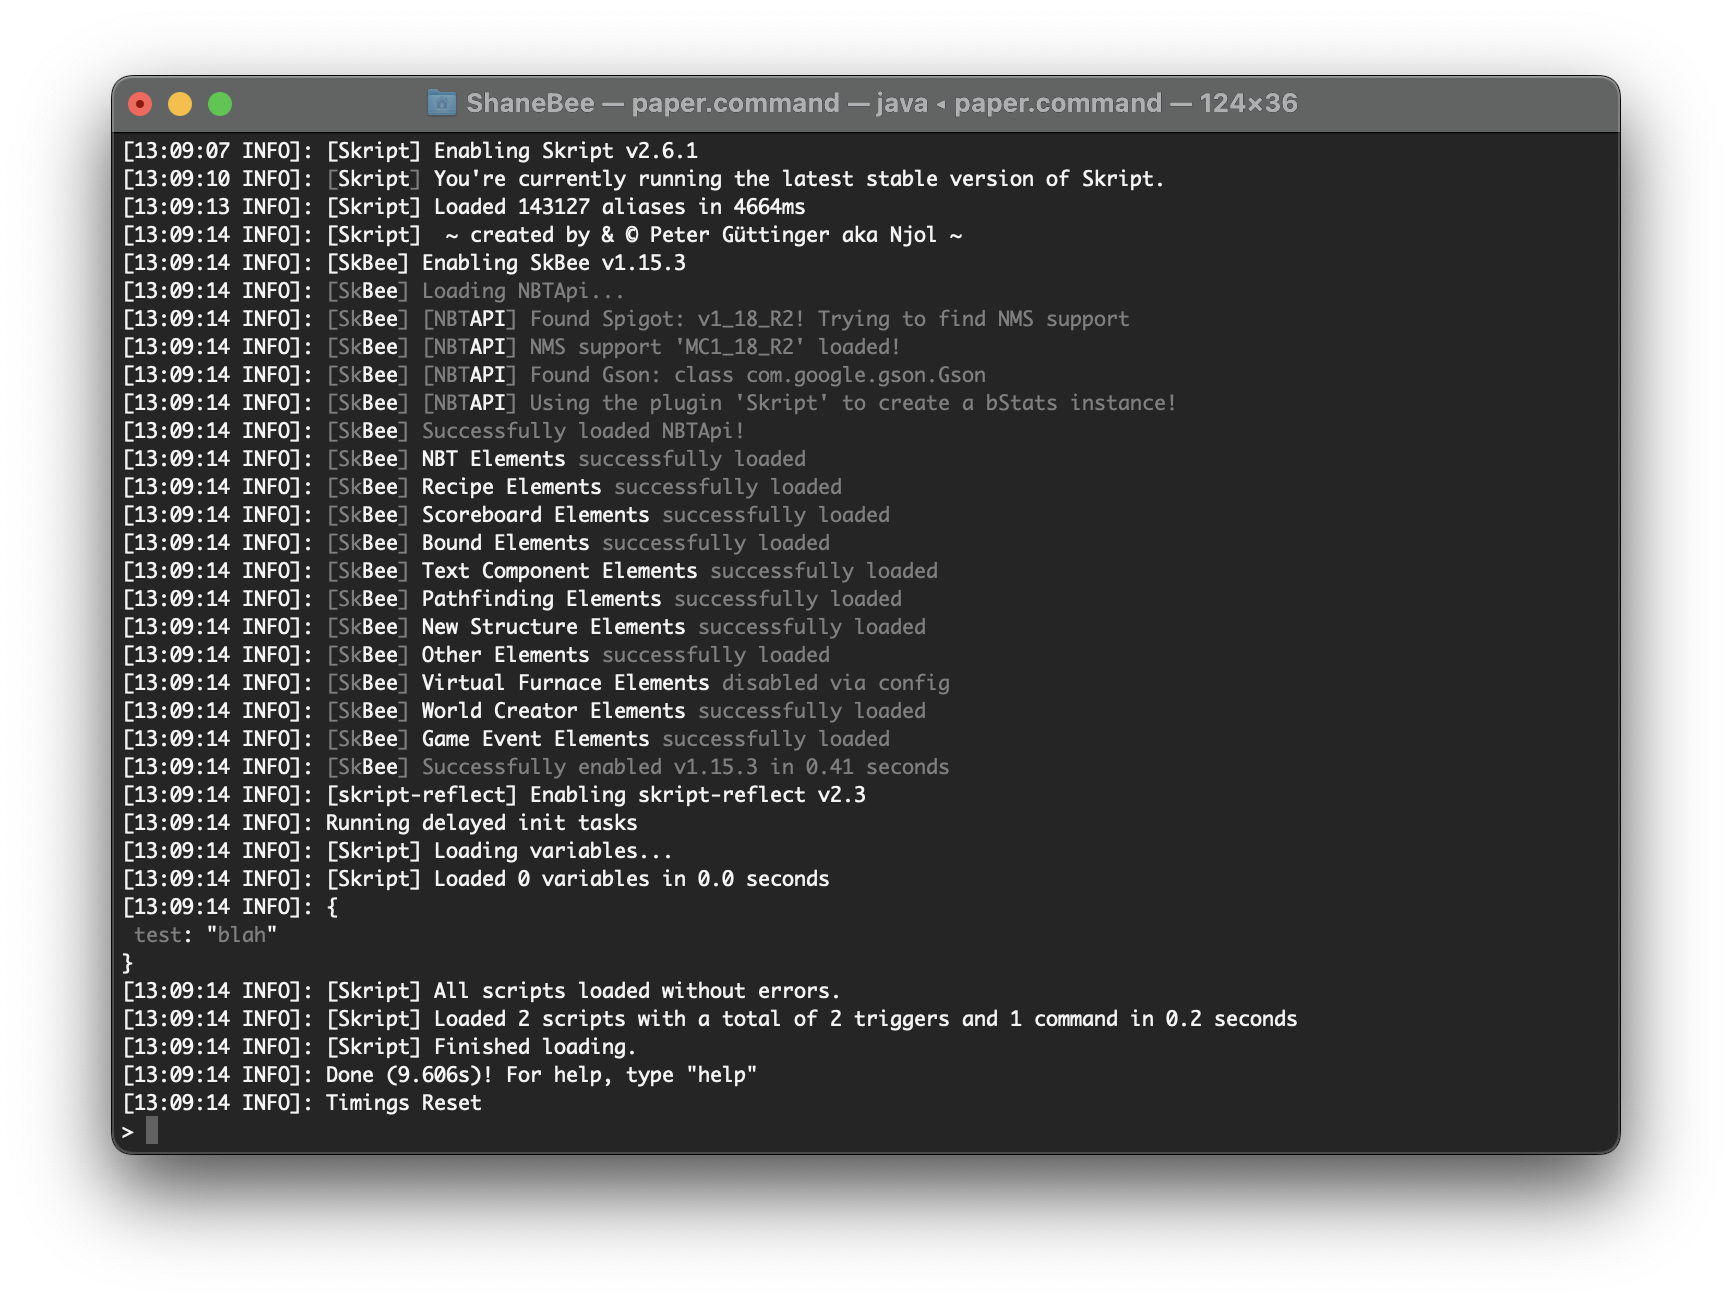The image size is (1732, 1302).
Task: Click the 'Loaded 143127 aliases in 4664ms' line
Action: (464, 207)
